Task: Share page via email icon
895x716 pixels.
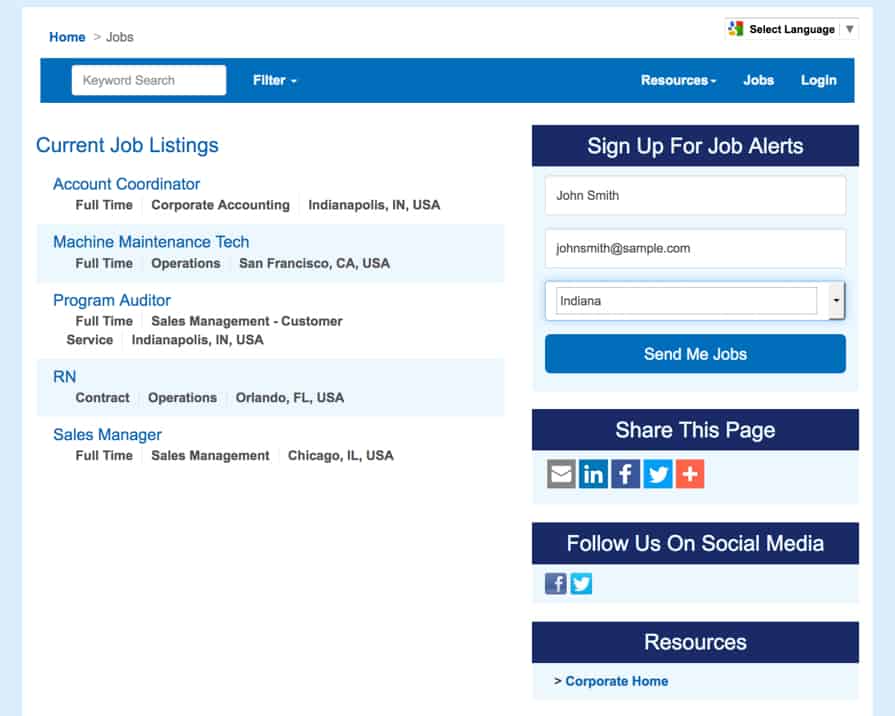Action: tap(561, 474)
